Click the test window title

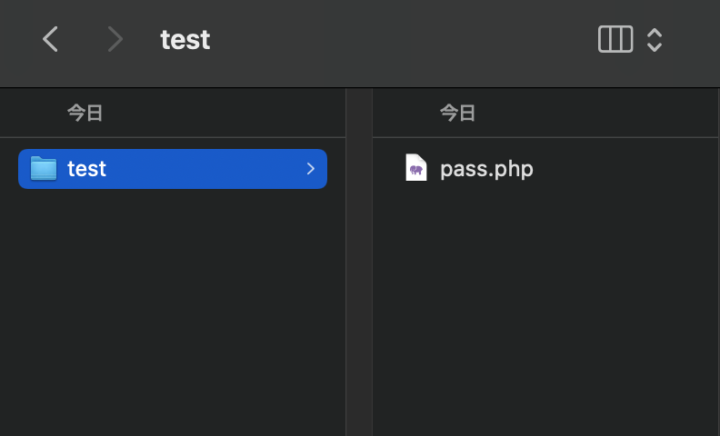[x=185, y=39]
